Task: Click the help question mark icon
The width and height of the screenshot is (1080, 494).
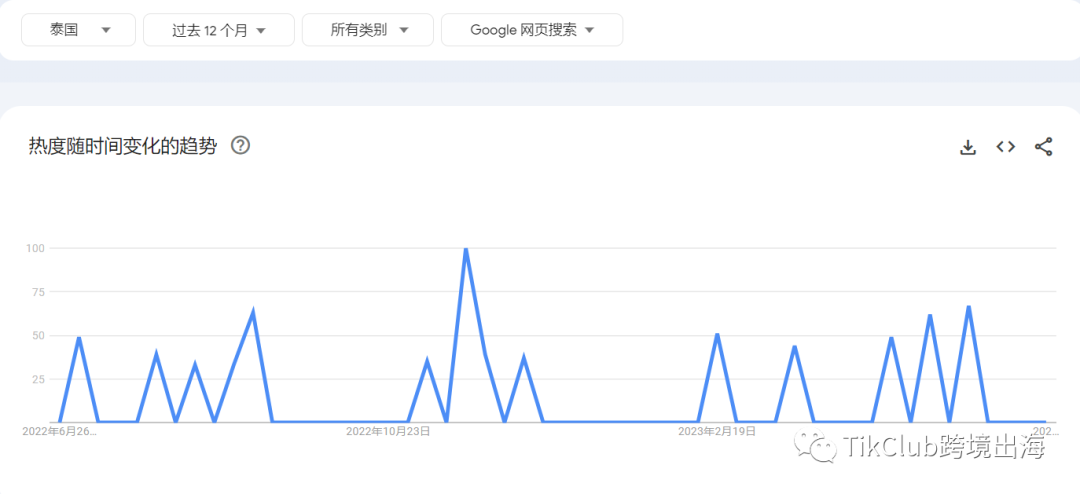Action: 240,145
